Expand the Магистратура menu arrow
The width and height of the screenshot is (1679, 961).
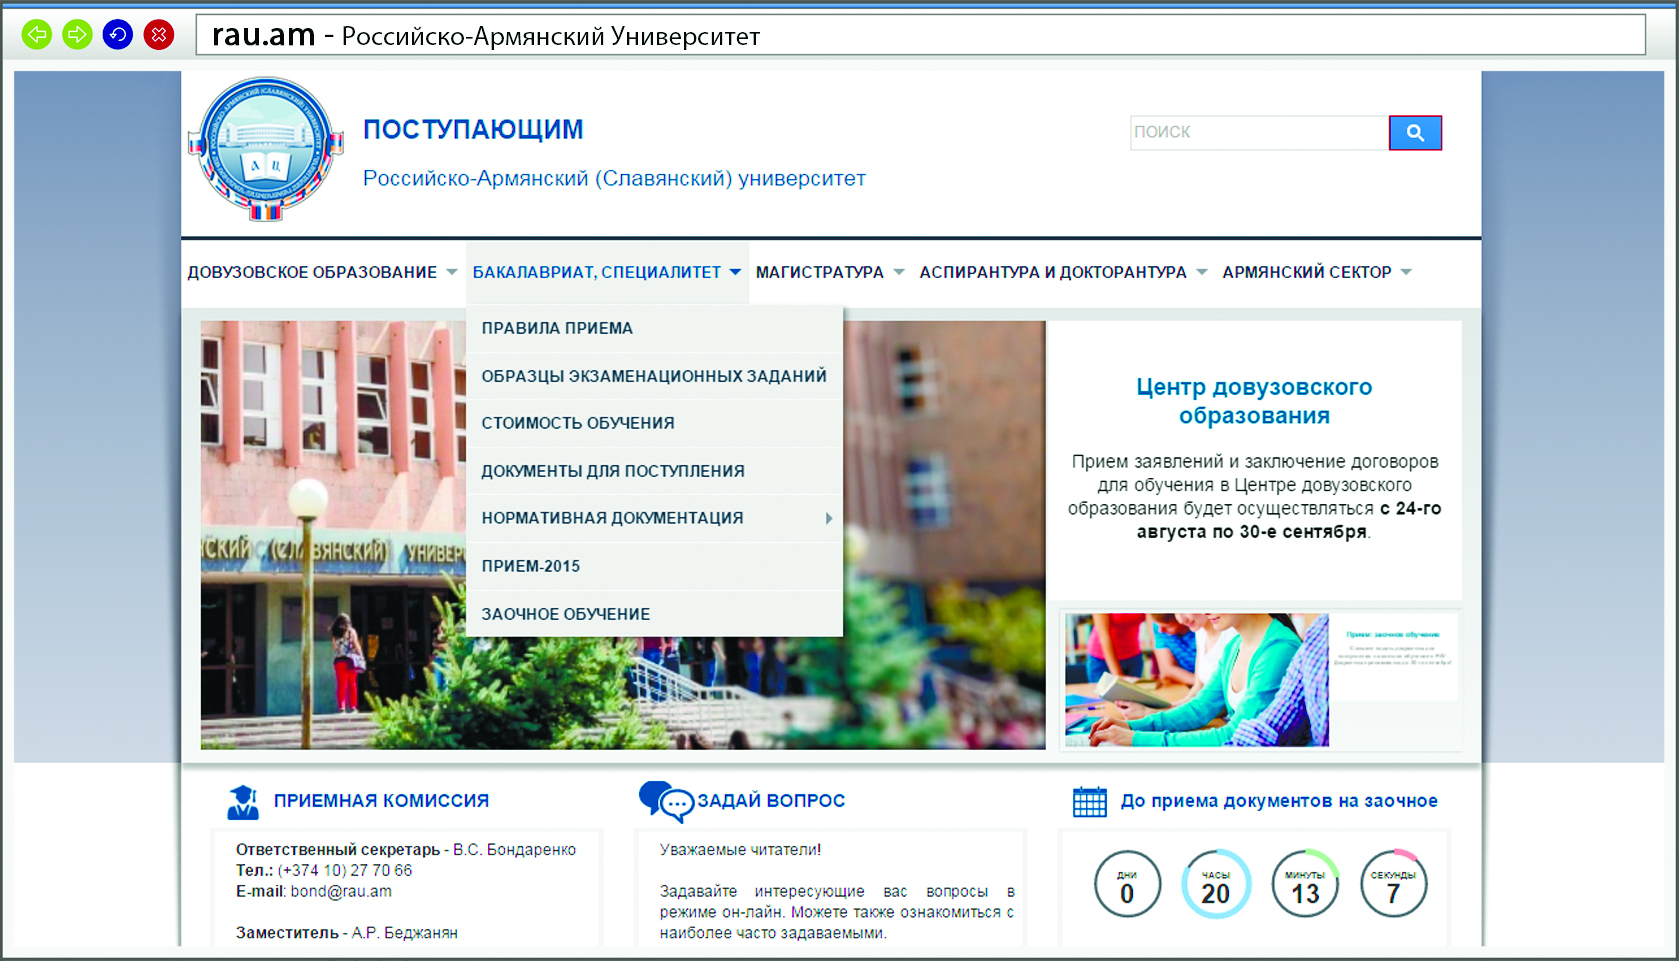click(898, 272)
